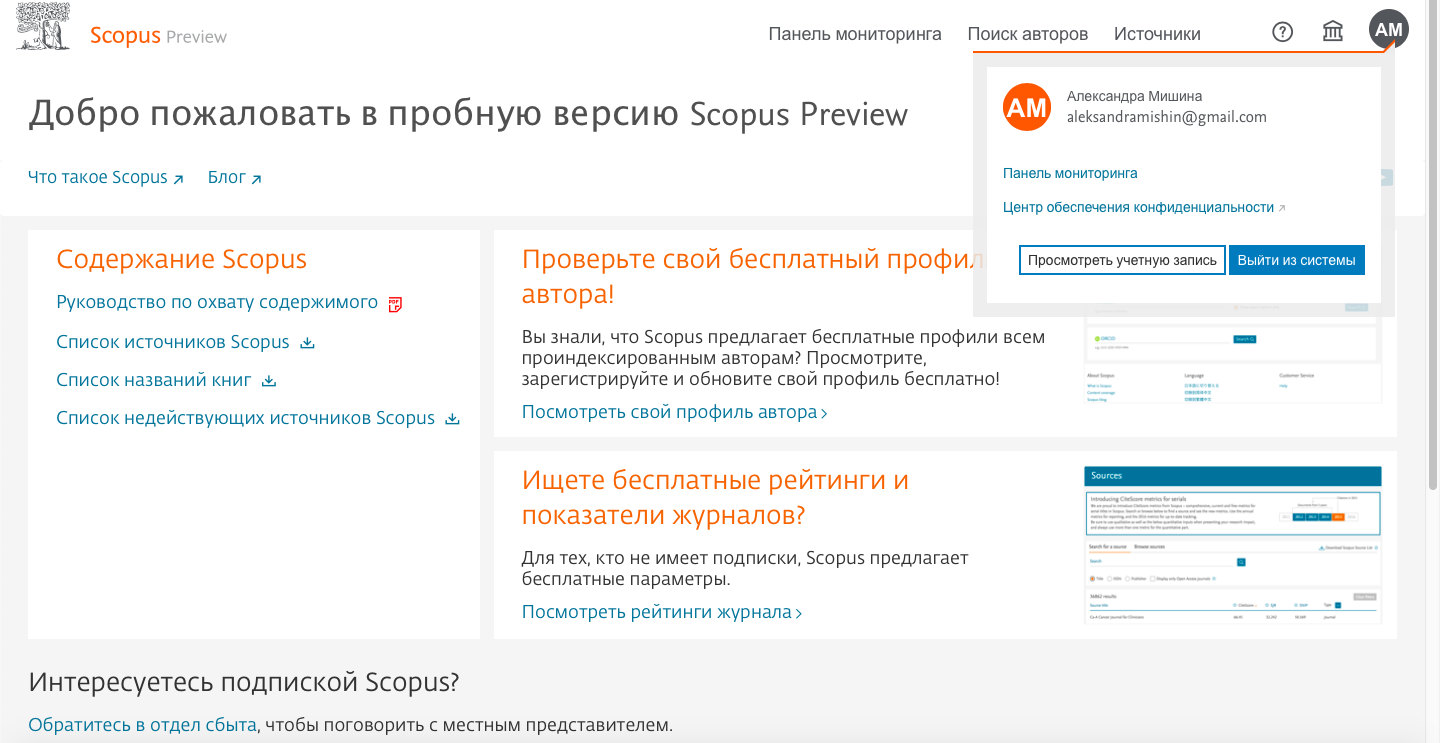Click Обратитесь в отдел сбыта link

[142, 725]
